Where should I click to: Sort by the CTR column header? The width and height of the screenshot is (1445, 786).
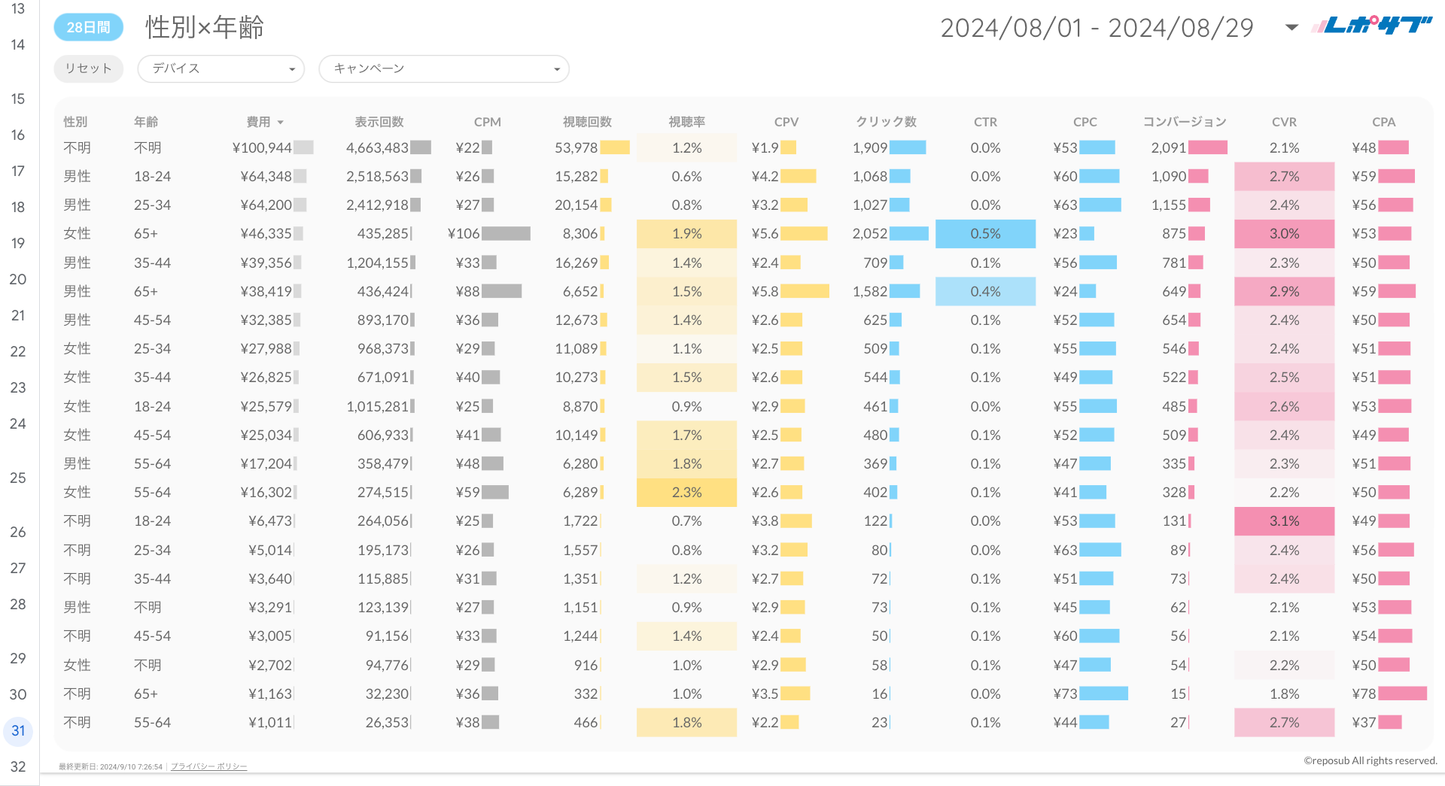(x=985, y=122)
